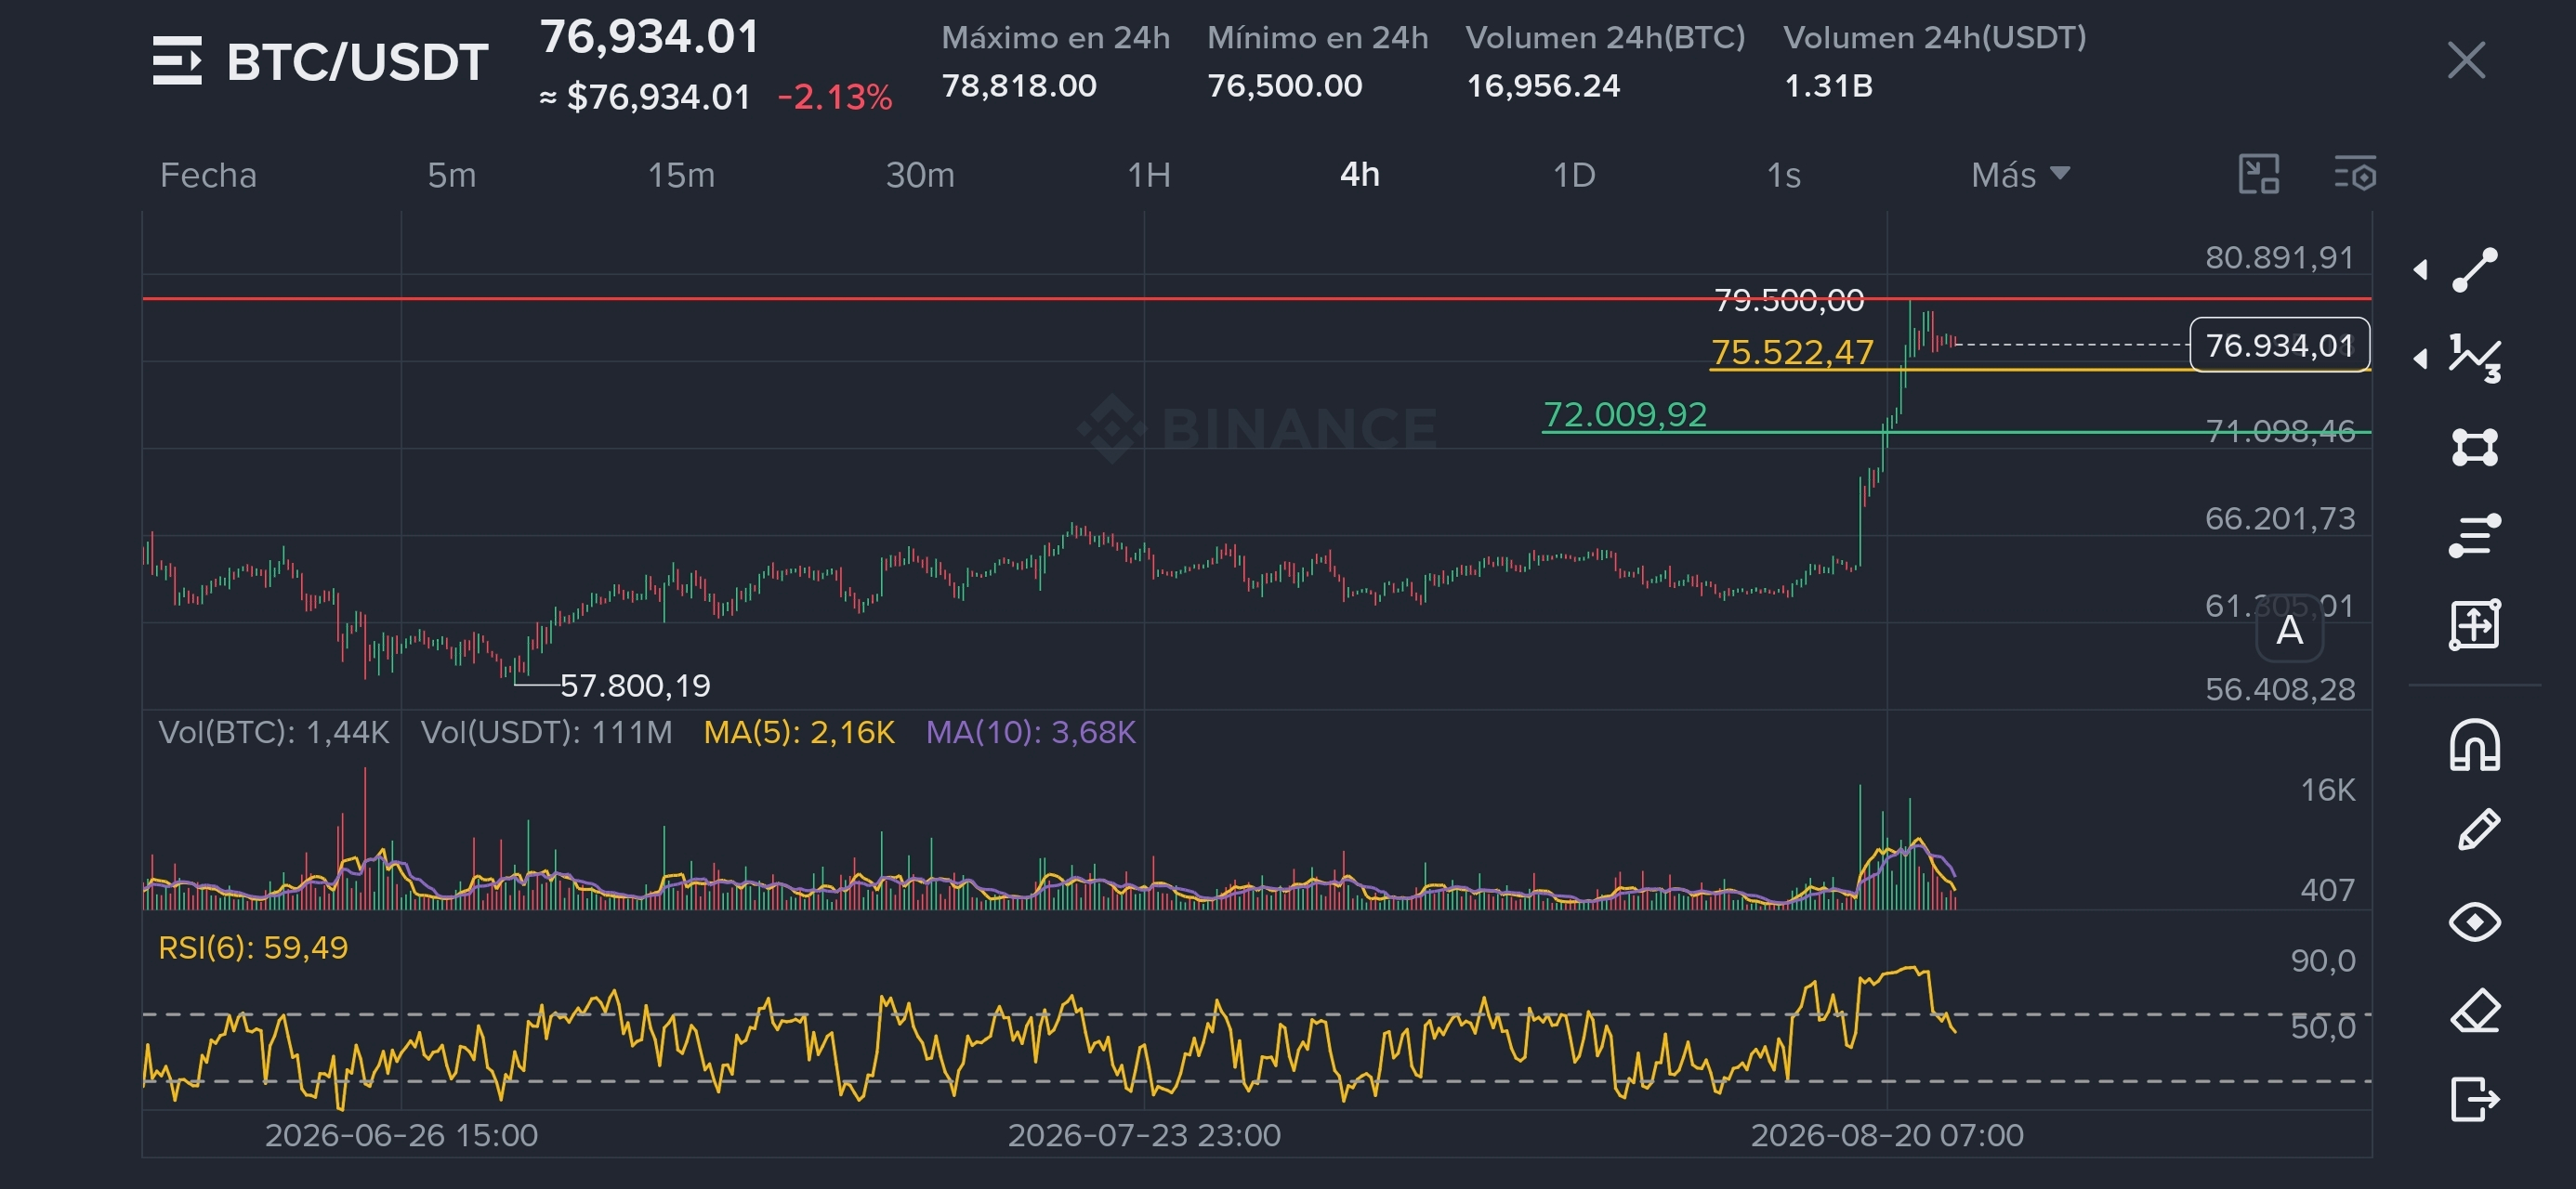This screenshot has height=1189, width=2576.
Task: Open the indicator settings icon
Action: pyautogui.click(x=2354, y=174)
